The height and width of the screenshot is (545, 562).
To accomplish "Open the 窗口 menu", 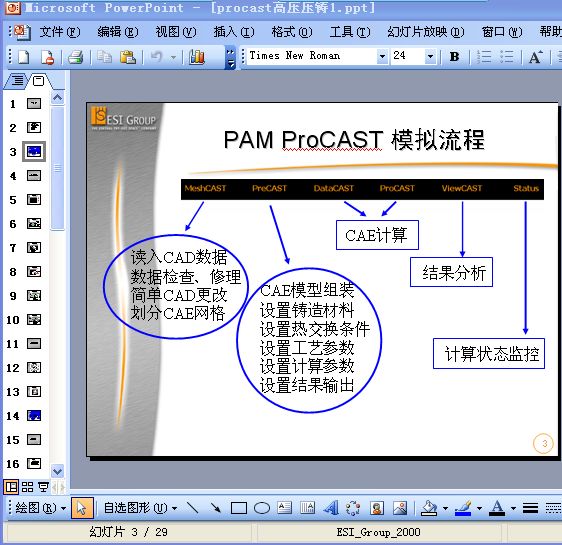I will click(x=502, y=32).
